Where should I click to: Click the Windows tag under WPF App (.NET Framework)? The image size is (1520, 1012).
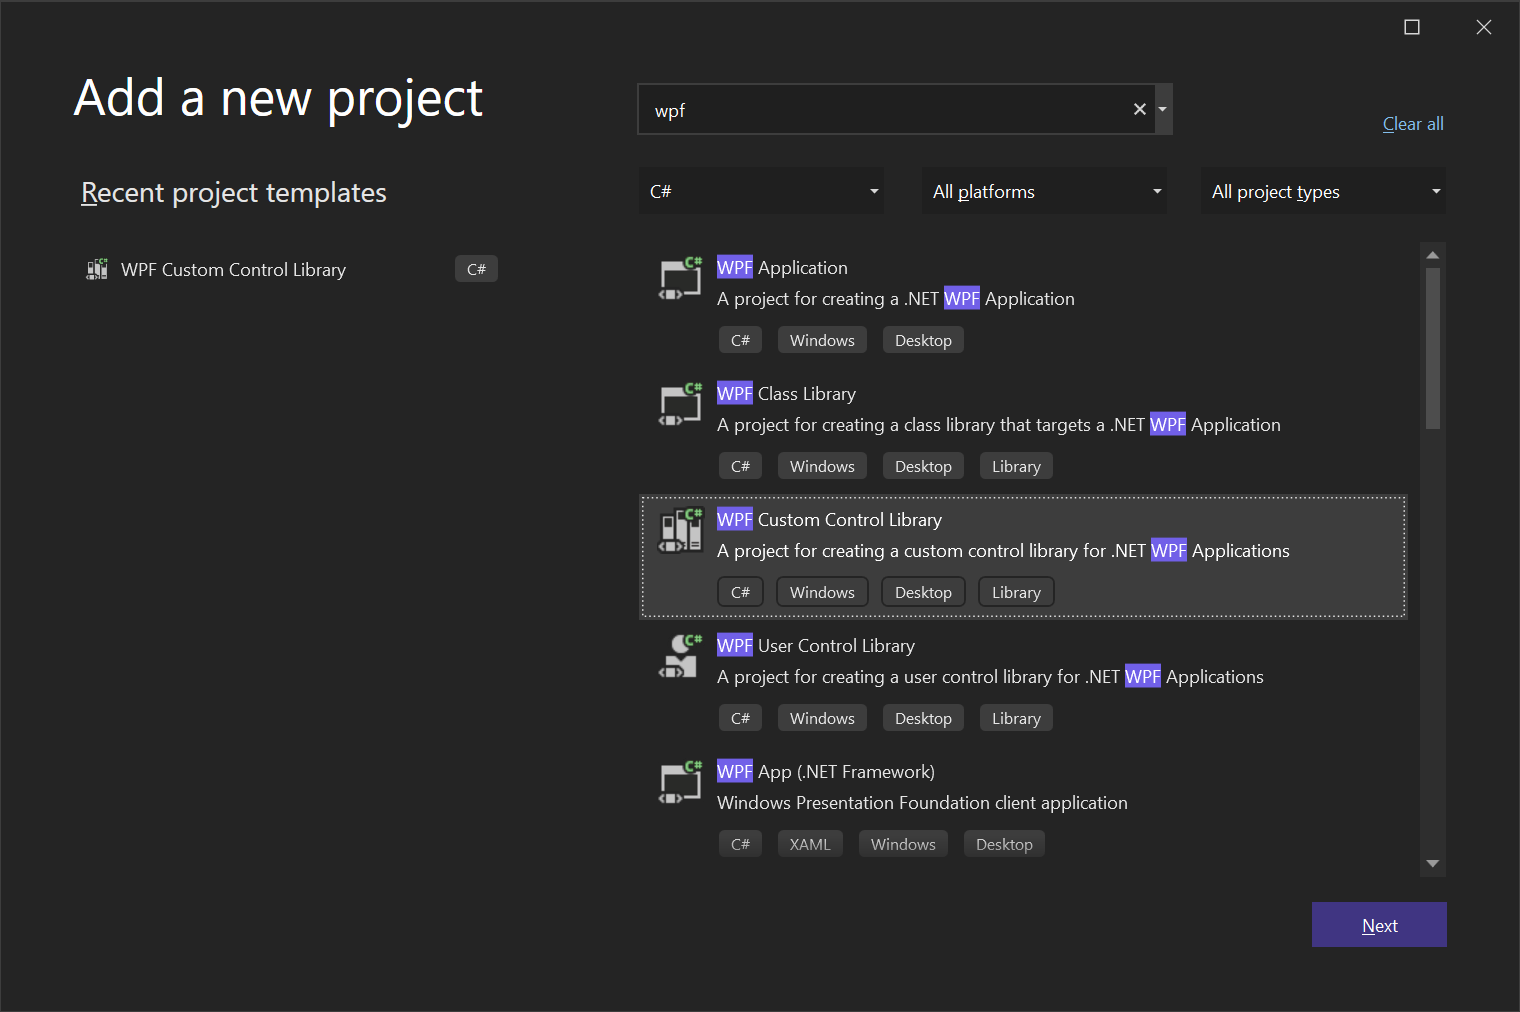(x=903, y=844)
